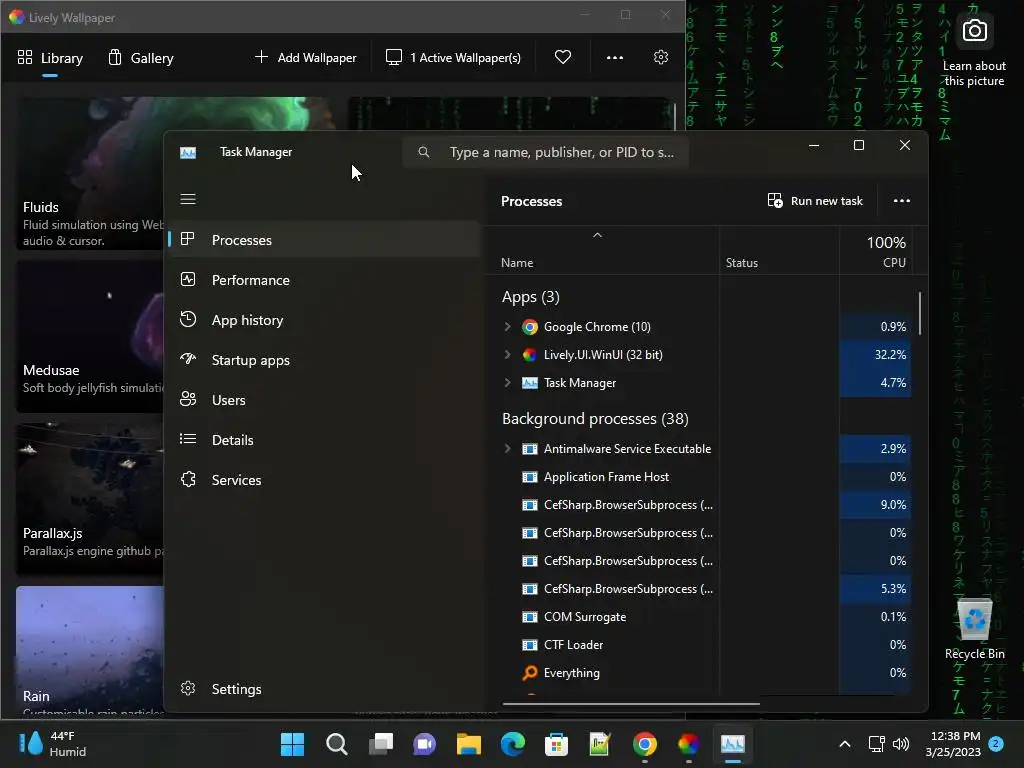Launch Microsoft Edge from the taskbar
The width and height of the screenshot is (1024, 768).
(x=513, y=744)
